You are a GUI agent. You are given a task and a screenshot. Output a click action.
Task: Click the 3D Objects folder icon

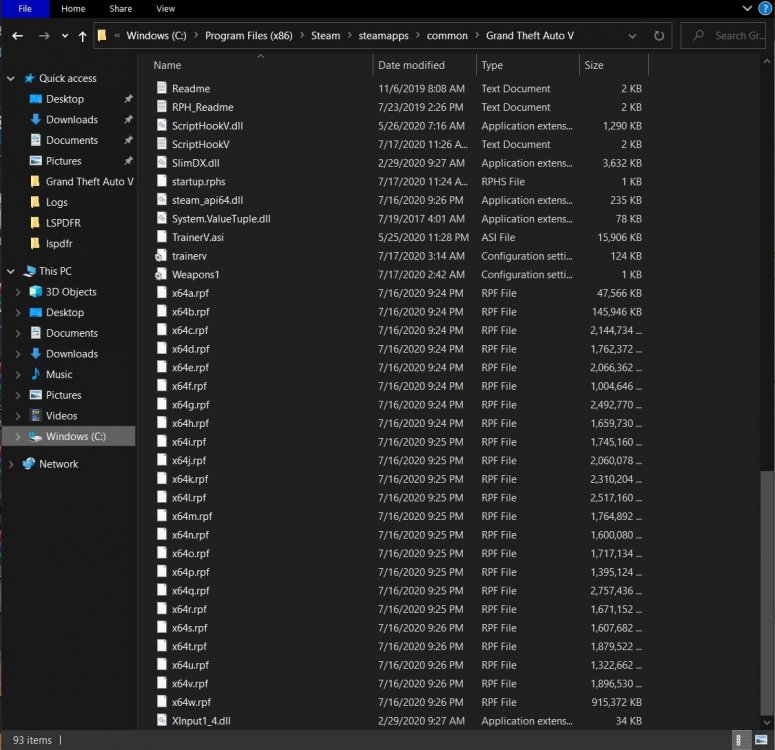pyautogui.click(x=36, y=292)
